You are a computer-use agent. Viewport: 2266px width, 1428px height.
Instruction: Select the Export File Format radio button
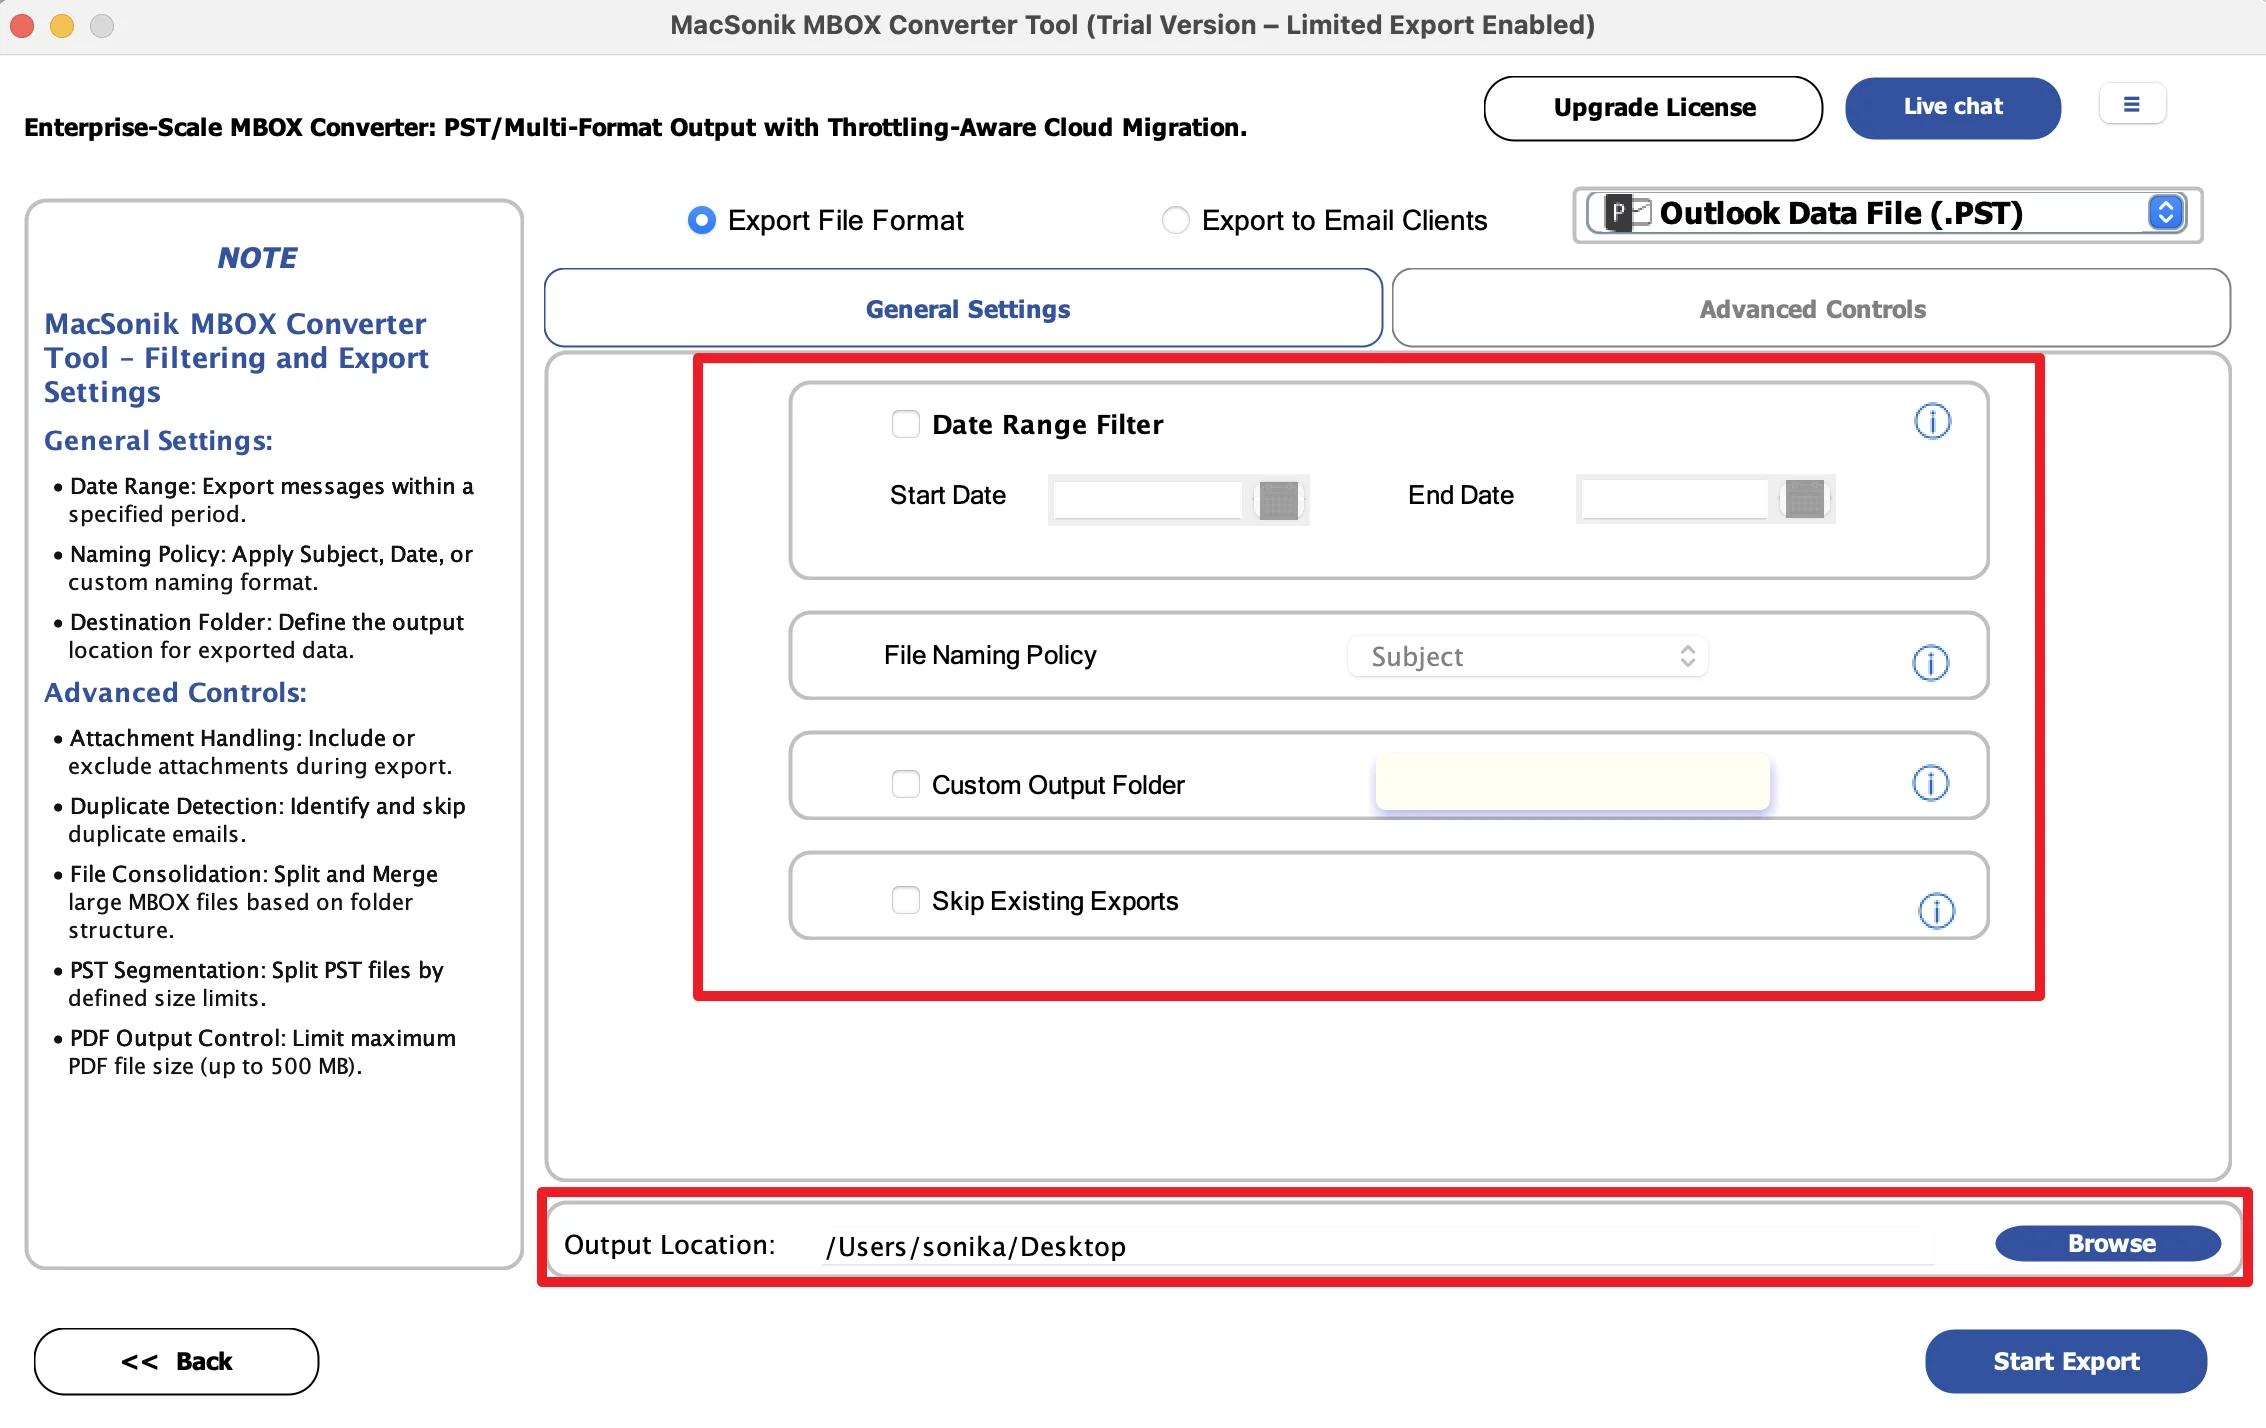pos(702,220)
